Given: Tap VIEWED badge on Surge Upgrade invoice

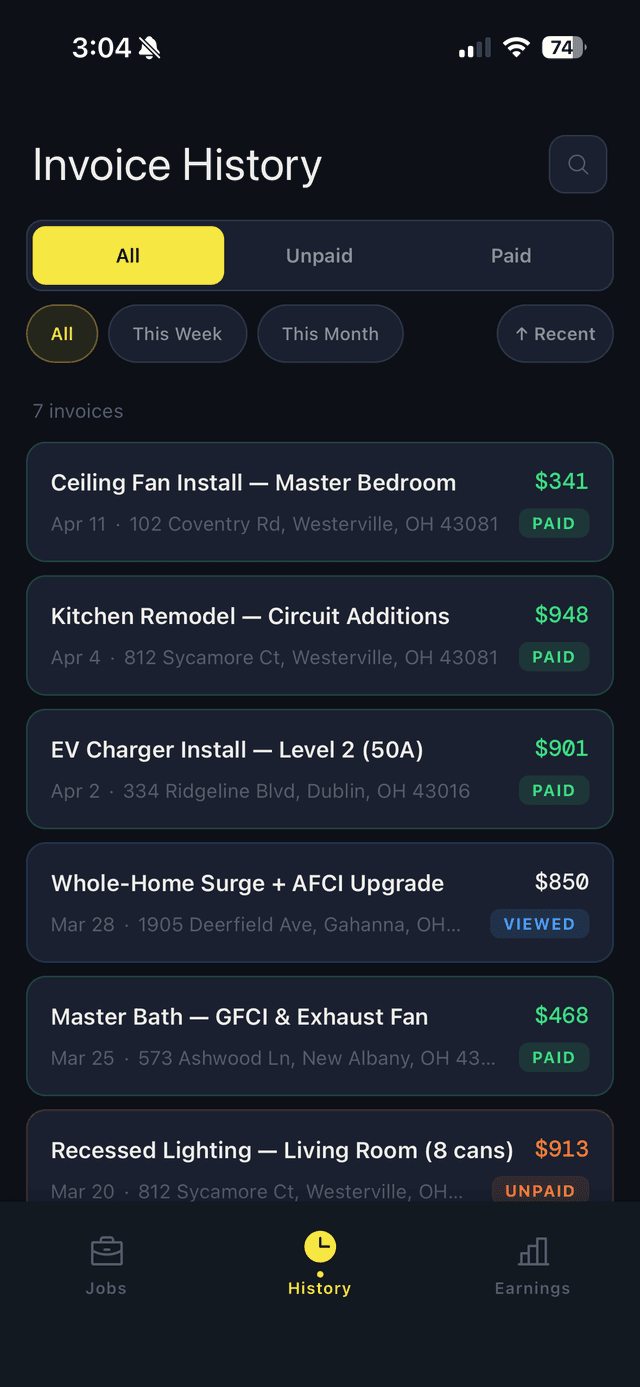Looking at the screenshot, I should pos(539,924).
